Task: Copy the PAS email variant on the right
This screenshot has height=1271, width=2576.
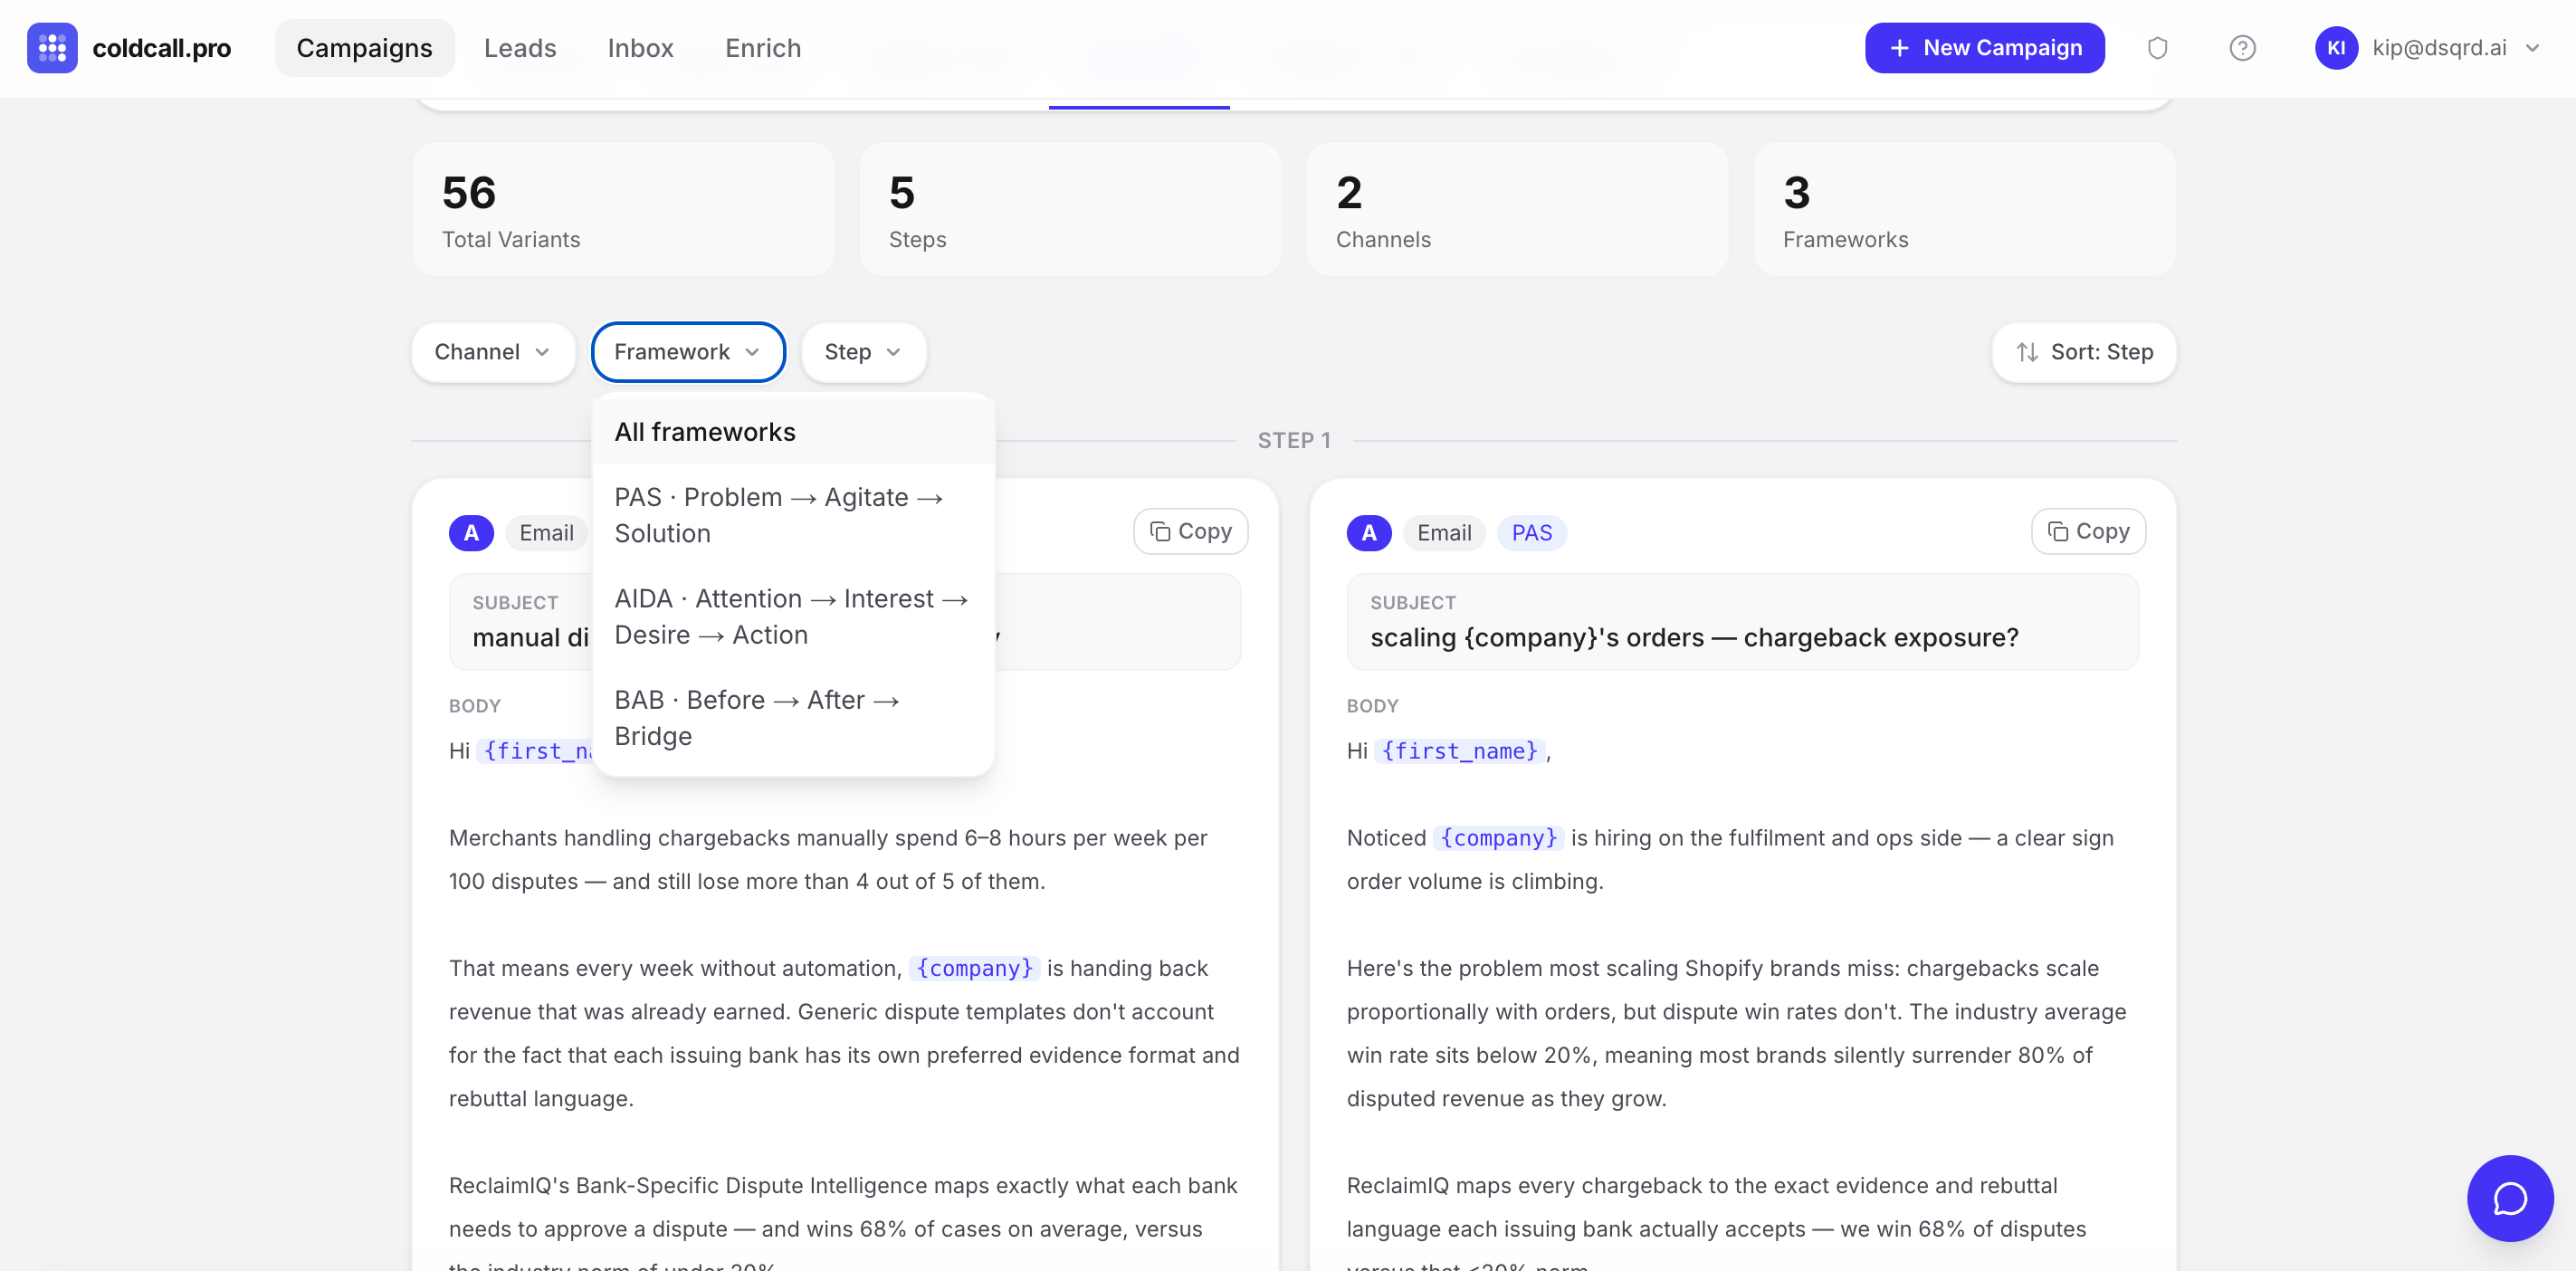Action: 2088,531
